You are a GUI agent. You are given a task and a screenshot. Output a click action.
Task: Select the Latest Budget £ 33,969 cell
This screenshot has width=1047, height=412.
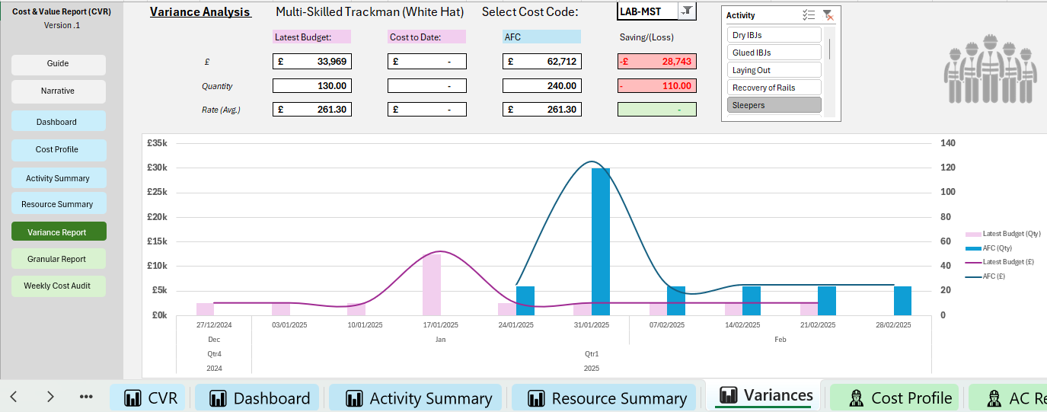pyautogui.click(x=312, y=61)
